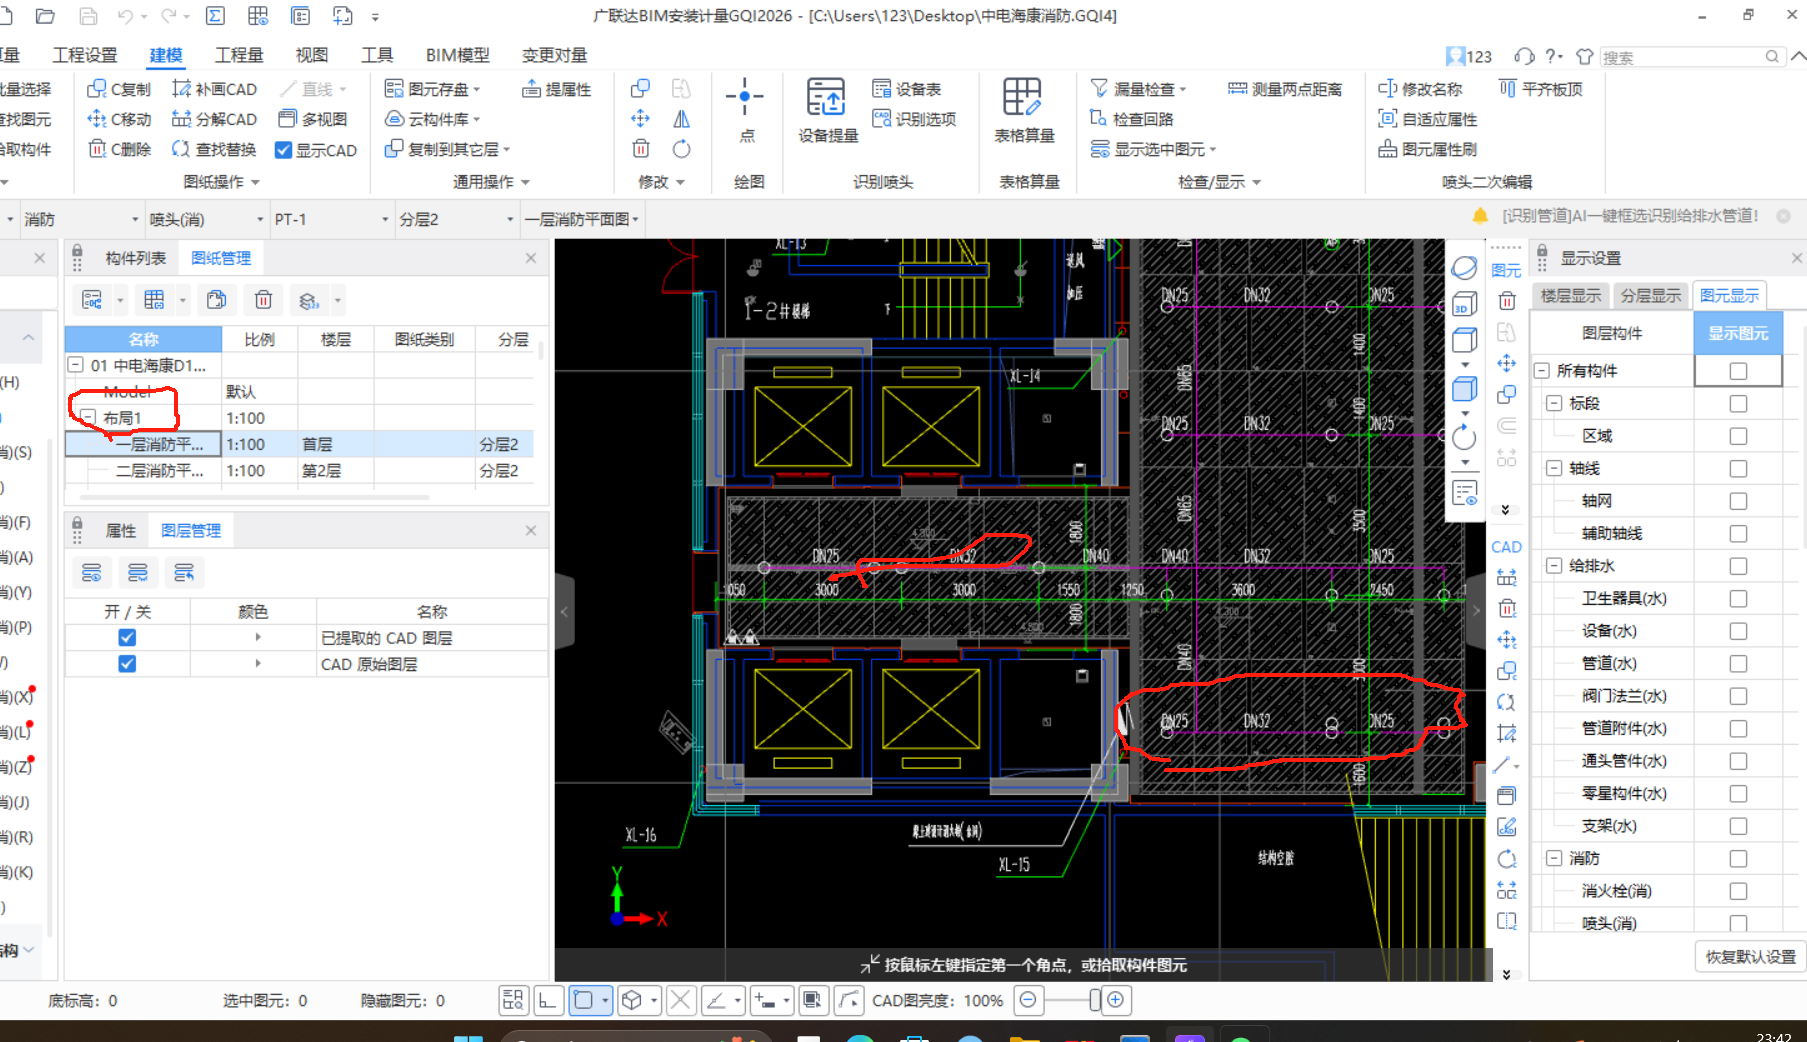Viewport: 1807px width, 1042px height.
Task: Check the 卫生器具(水) display checkbox
Action: (1738, 599)
